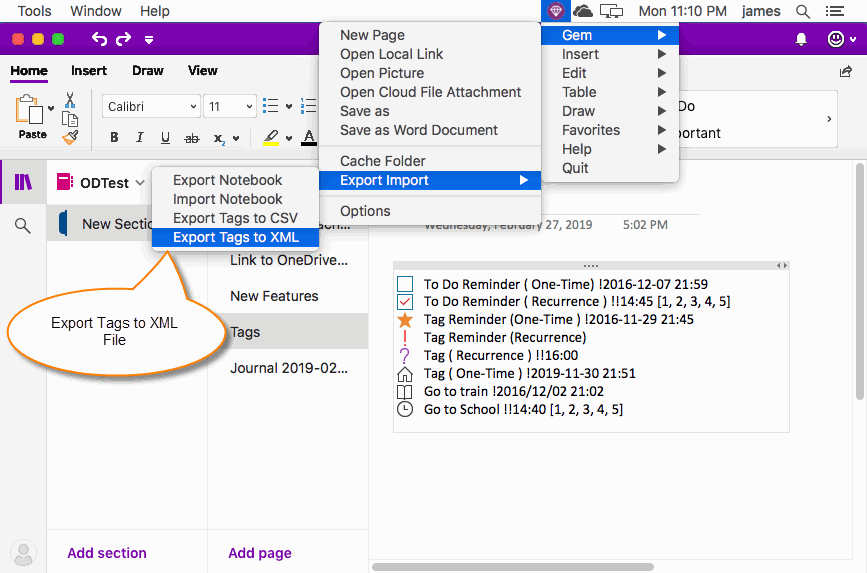The height and width of the screenshot is (573, 867).
Task: Click clock tag on Go to School
Action: [405, 410]
